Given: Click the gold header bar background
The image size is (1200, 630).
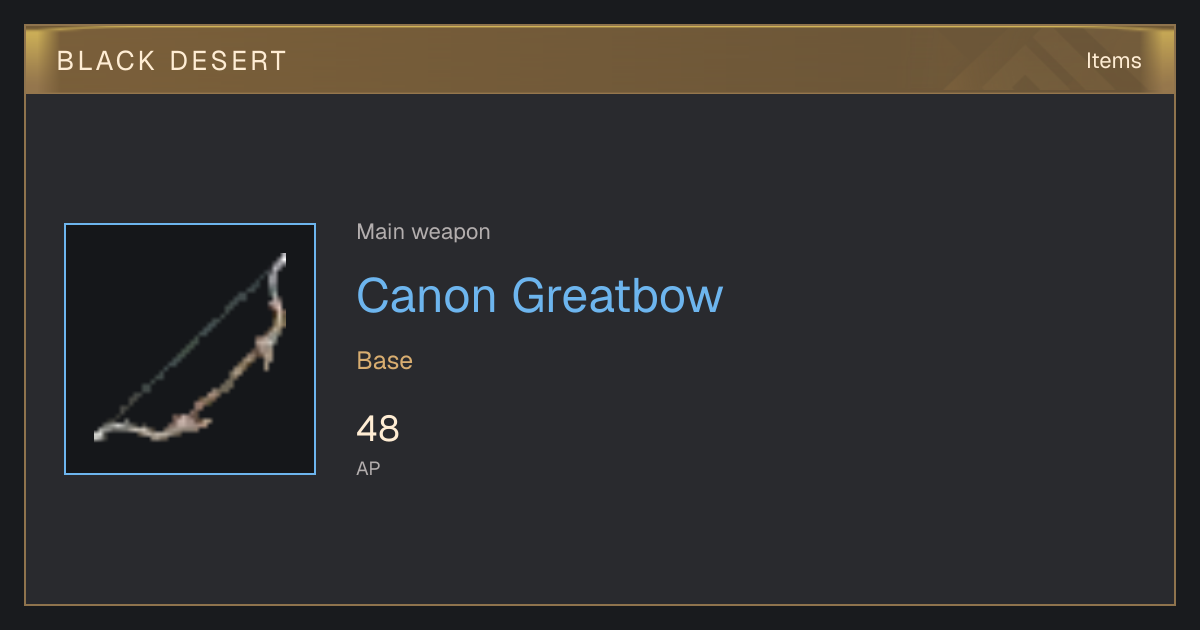Looking at the screenshot, I should pyautogui.click(x=600, y=61).
